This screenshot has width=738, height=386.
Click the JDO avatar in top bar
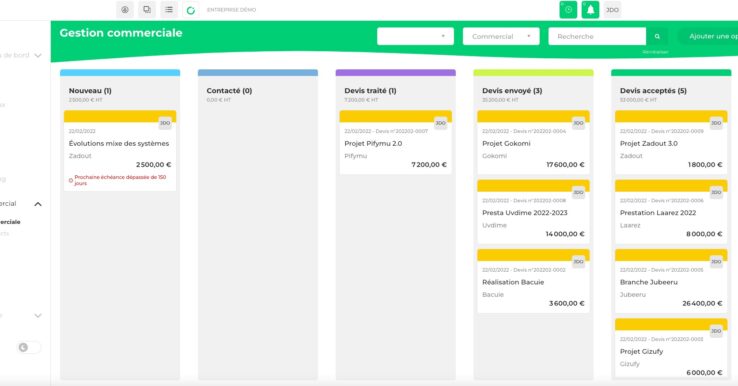click(612, 10)
